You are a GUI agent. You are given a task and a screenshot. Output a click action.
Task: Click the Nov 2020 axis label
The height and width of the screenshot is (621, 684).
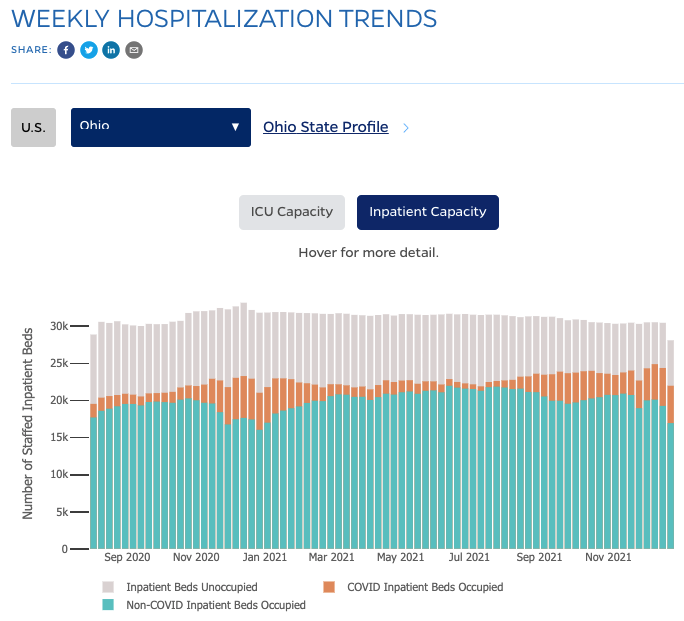[x=196, y=557]
